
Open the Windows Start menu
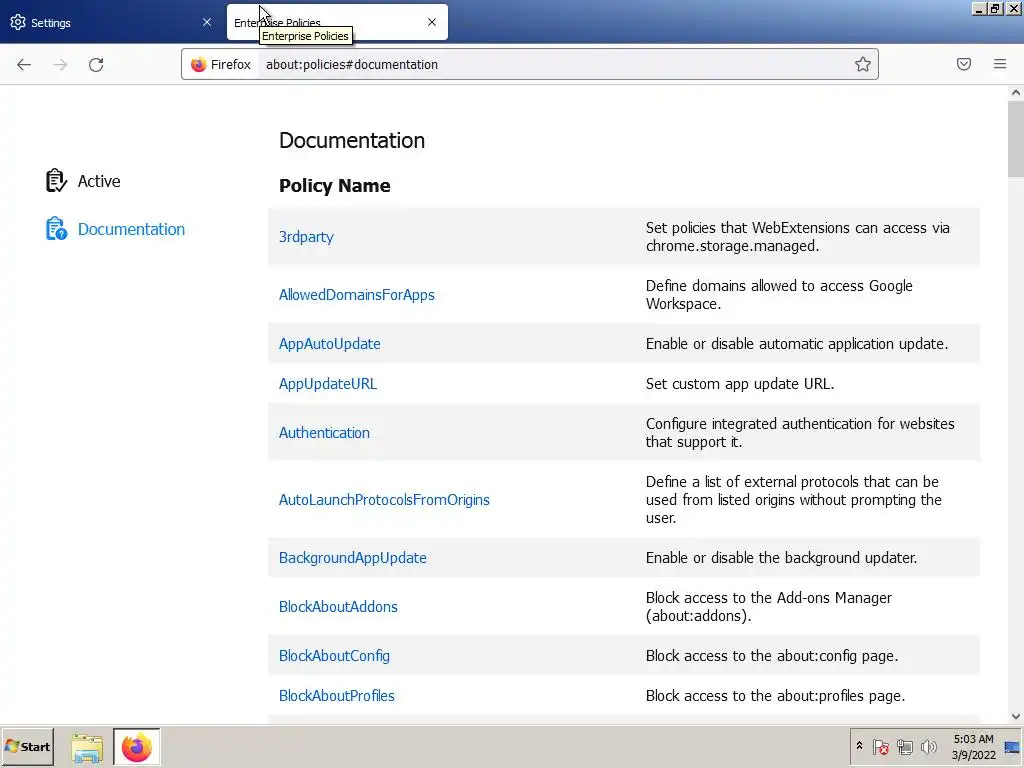point(27,746)
